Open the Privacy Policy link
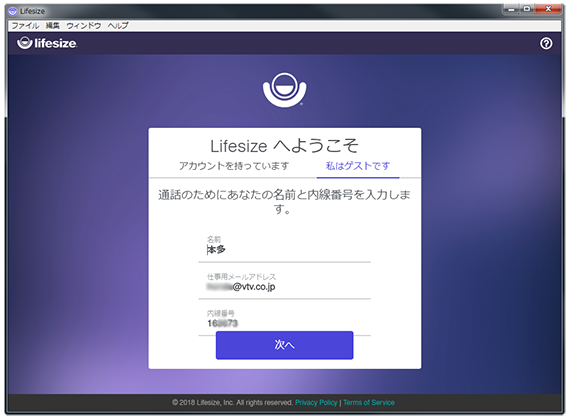 (316, 403)
